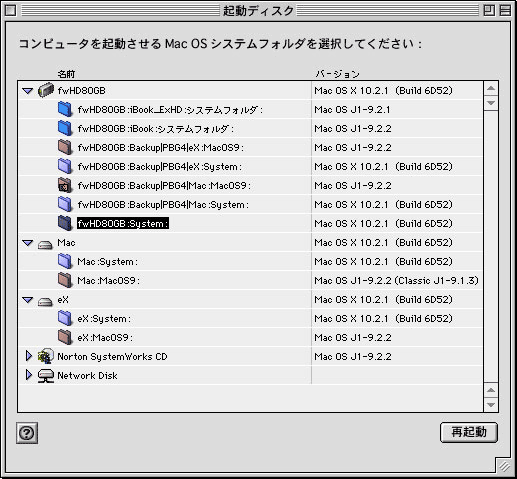Click the Mac hard disk icon
Viewport: 517px width, 479px height.
pyautogui.click(x=45, y=245)
